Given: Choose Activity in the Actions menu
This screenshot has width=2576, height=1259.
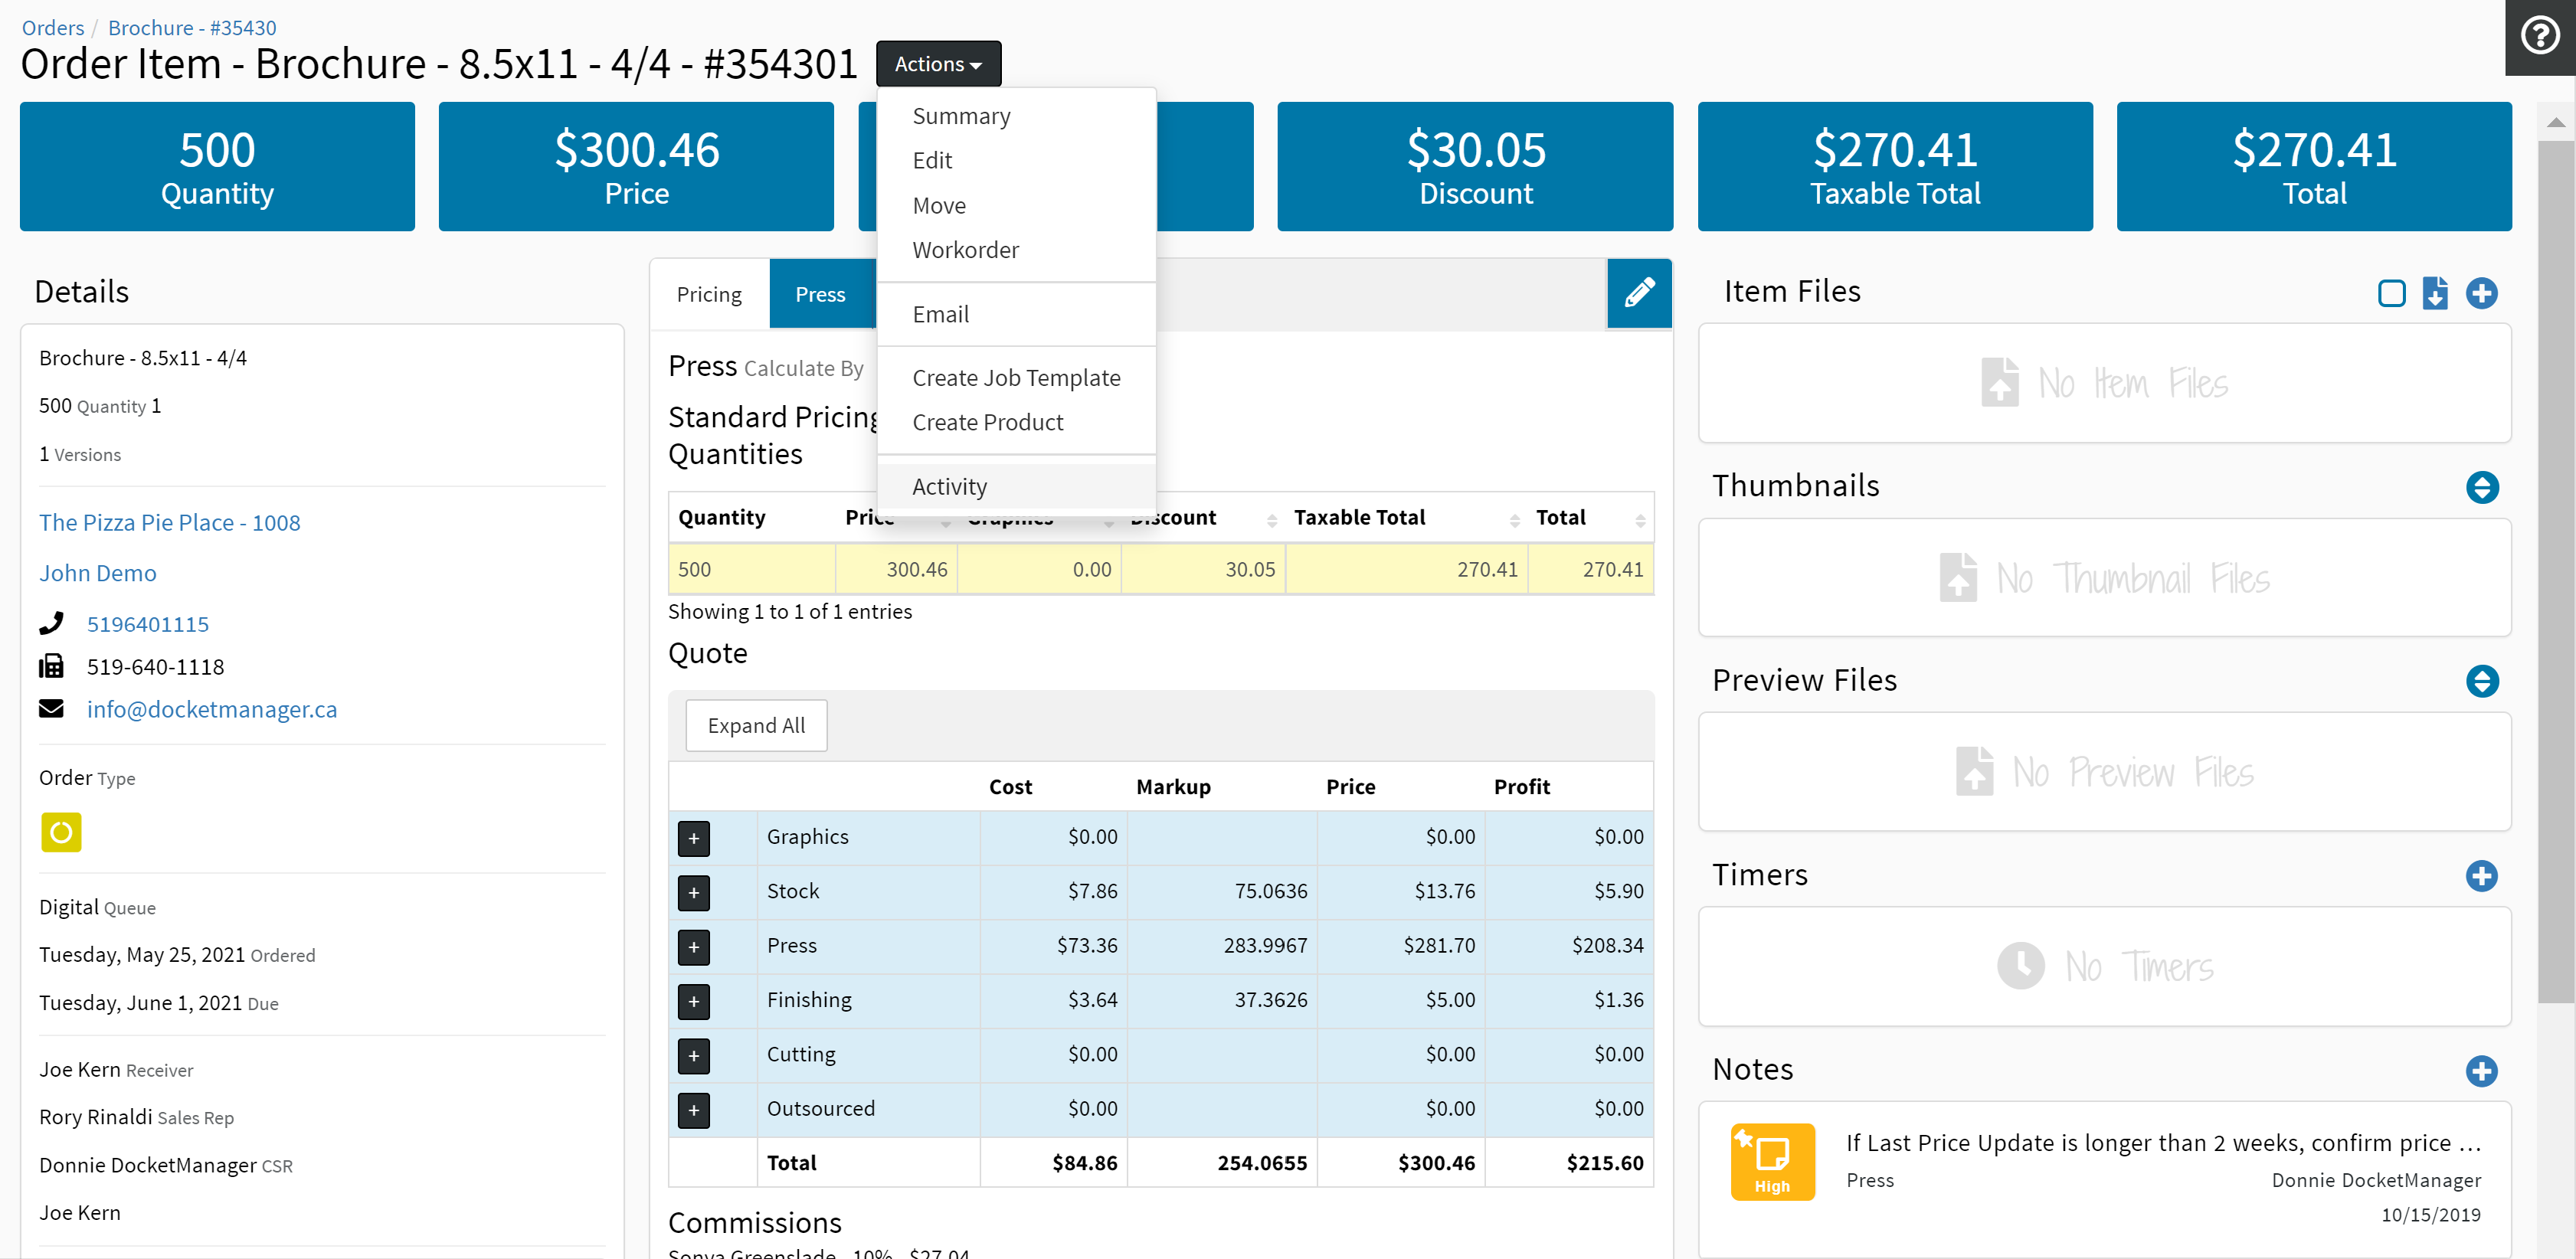Looking at the screenshot, I should click(x=949, y=487).
